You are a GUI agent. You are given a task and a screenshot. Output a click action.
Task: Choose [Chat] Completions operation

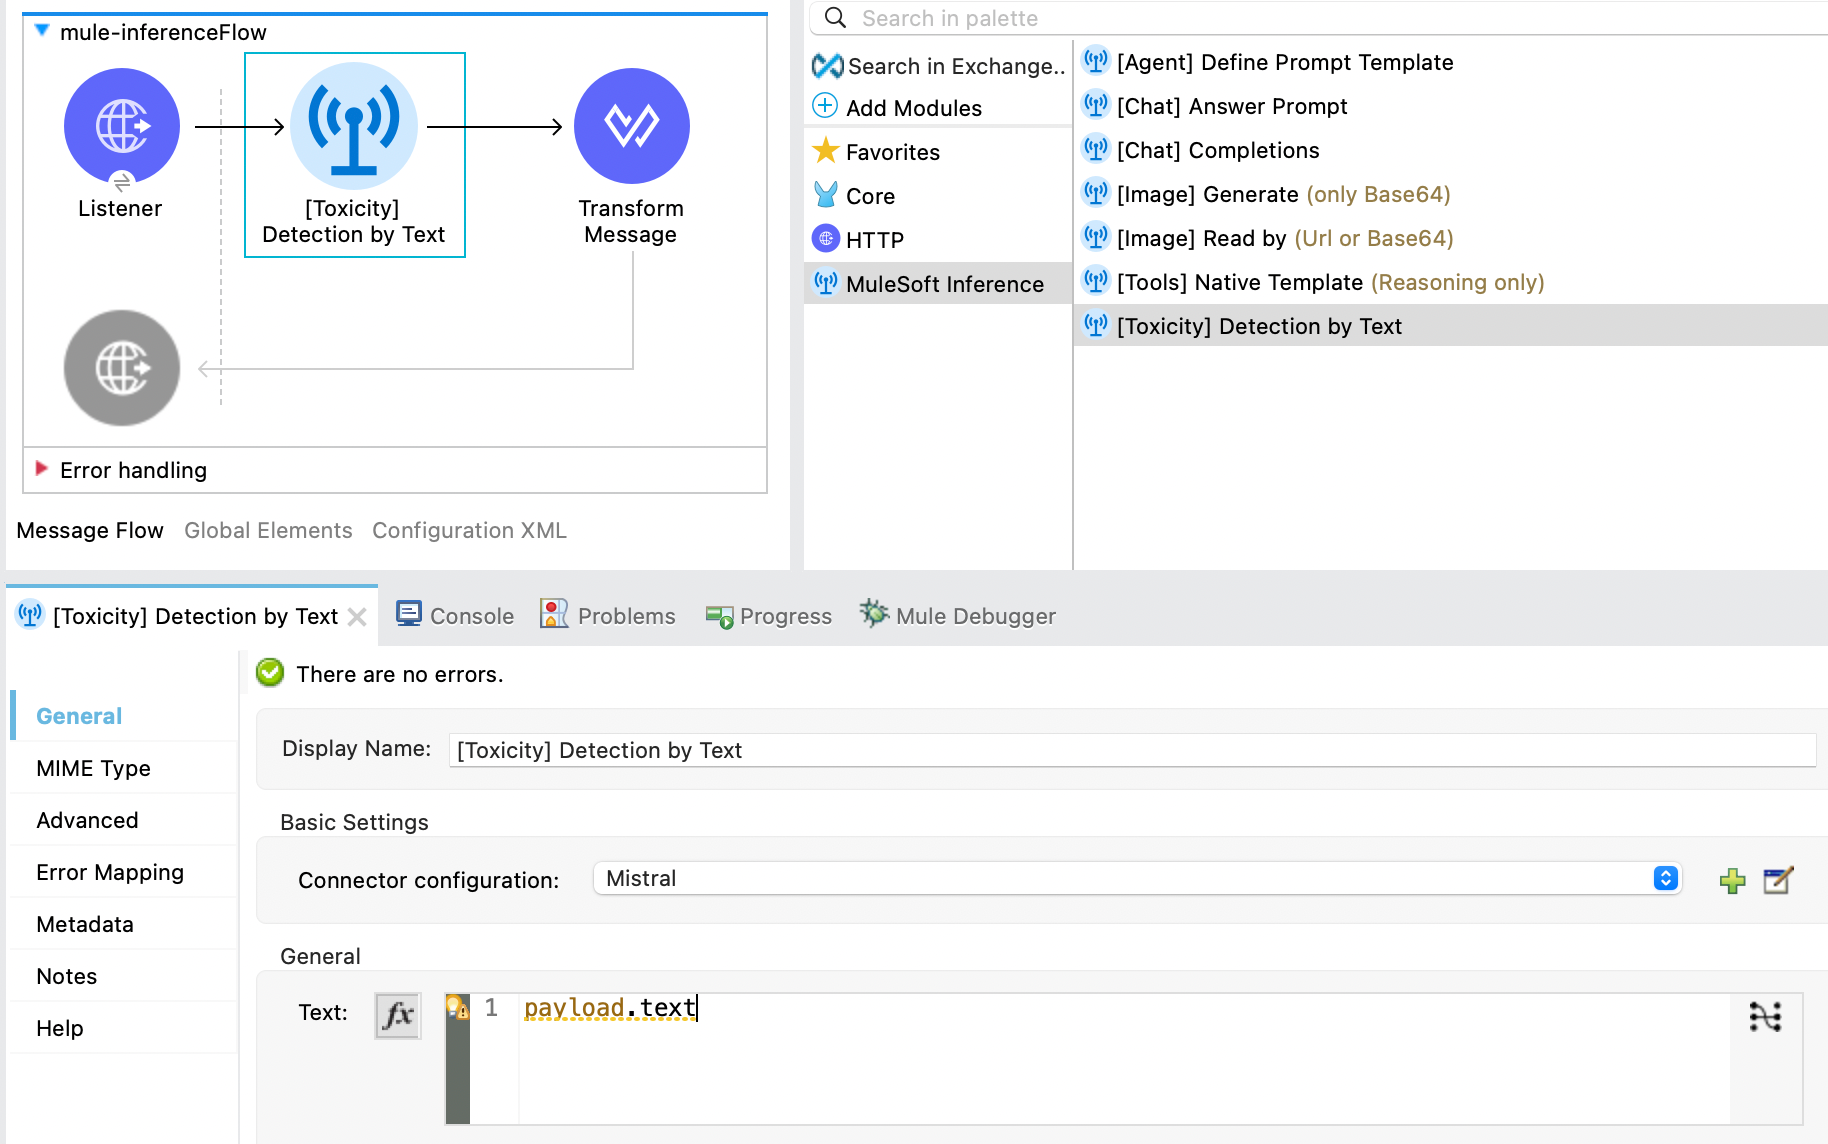[1218, 150]
